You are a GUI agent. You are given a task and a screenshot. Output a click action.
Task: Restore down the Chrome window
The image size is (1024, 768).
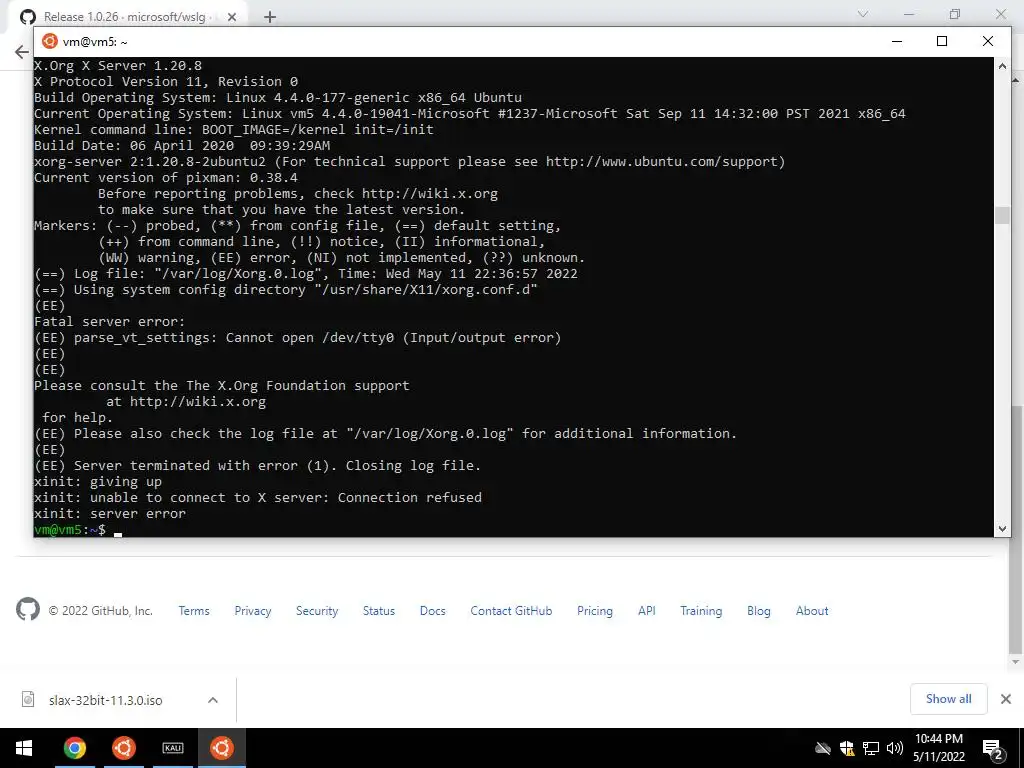(955, 14)
